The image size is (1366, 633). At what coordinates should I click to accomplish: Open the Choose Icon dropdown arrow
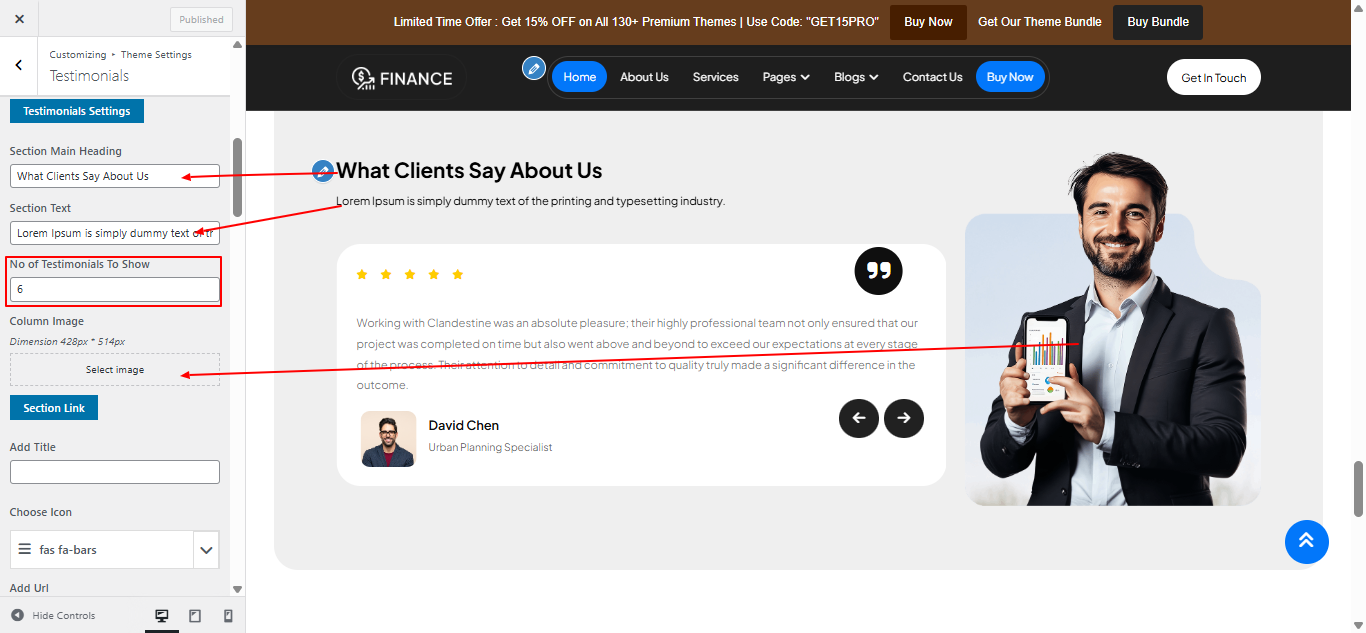pos(206,550)
